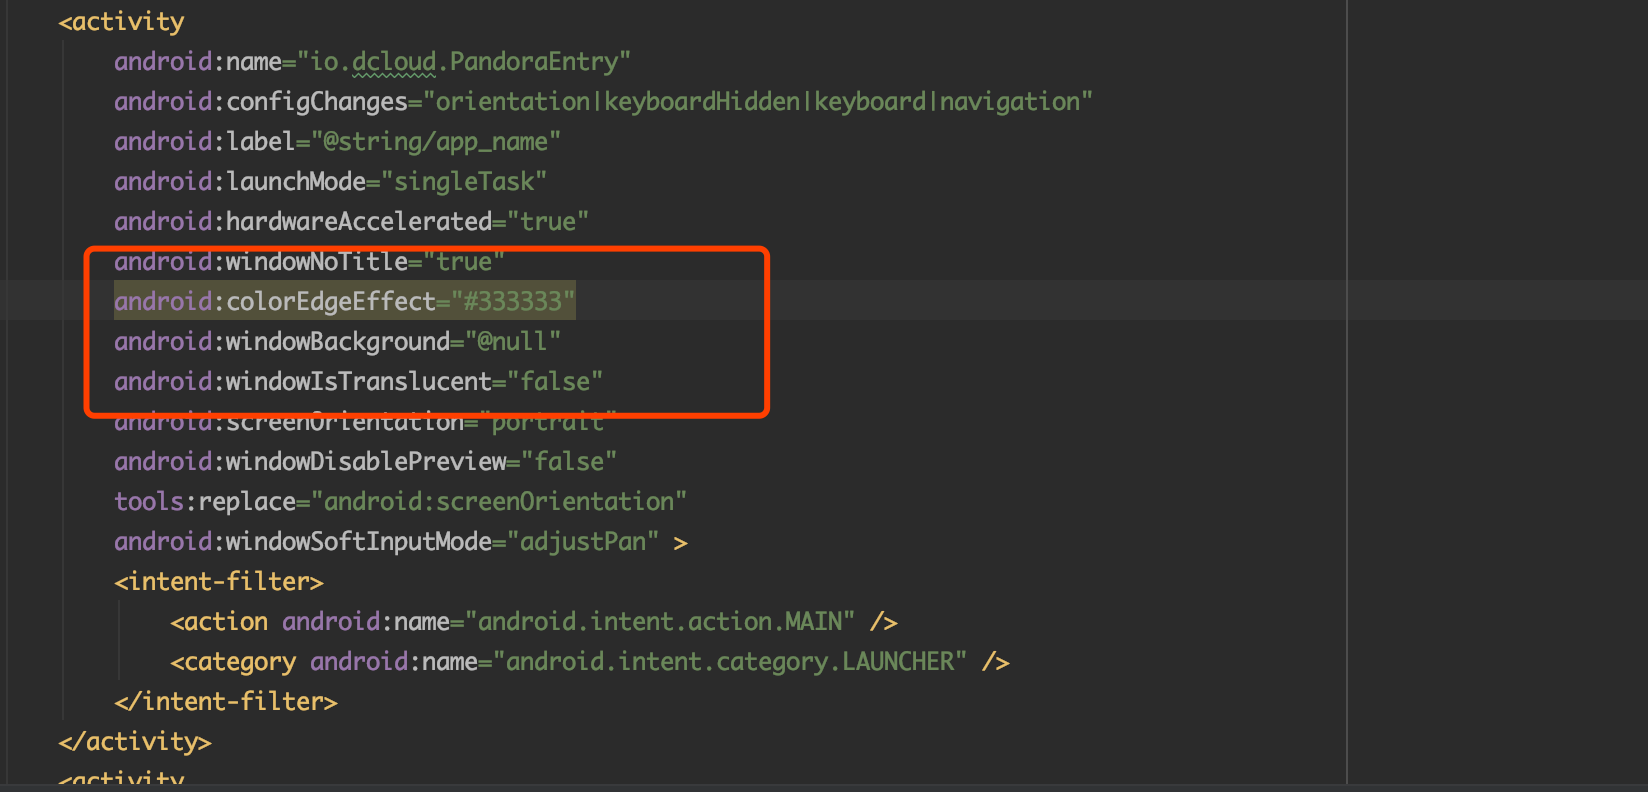Click the "adjustPan" windowSoftInputMode value
The image size is (1648, 792).
(x=583, y=542)
